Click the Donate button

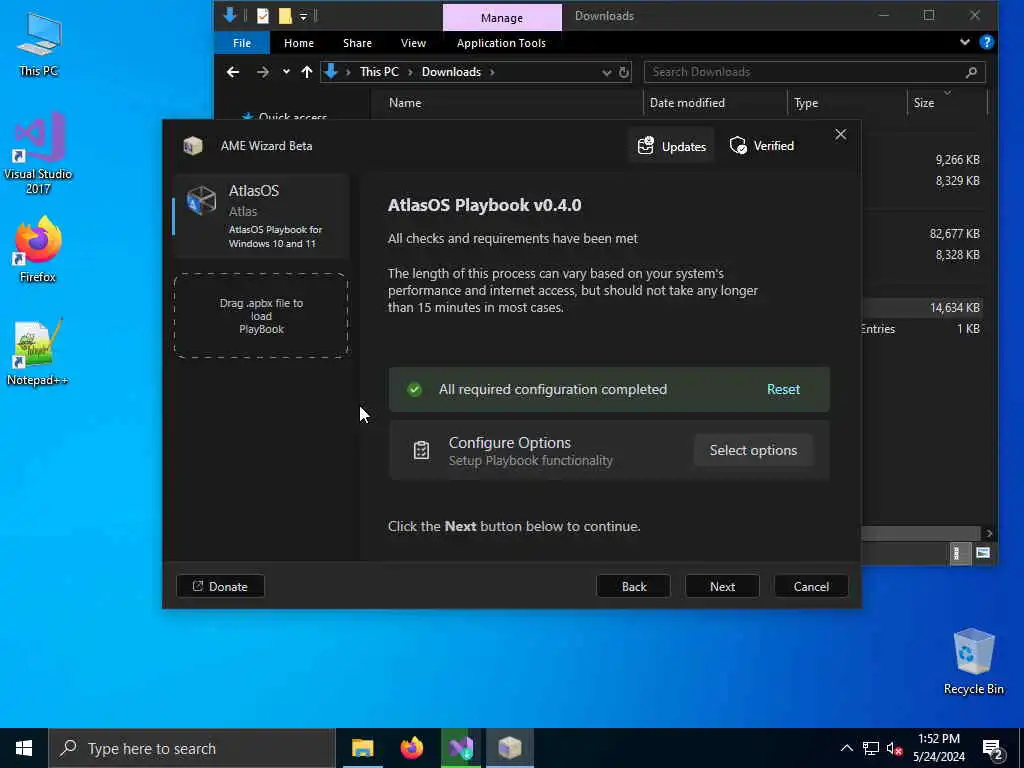coord(220,586)
